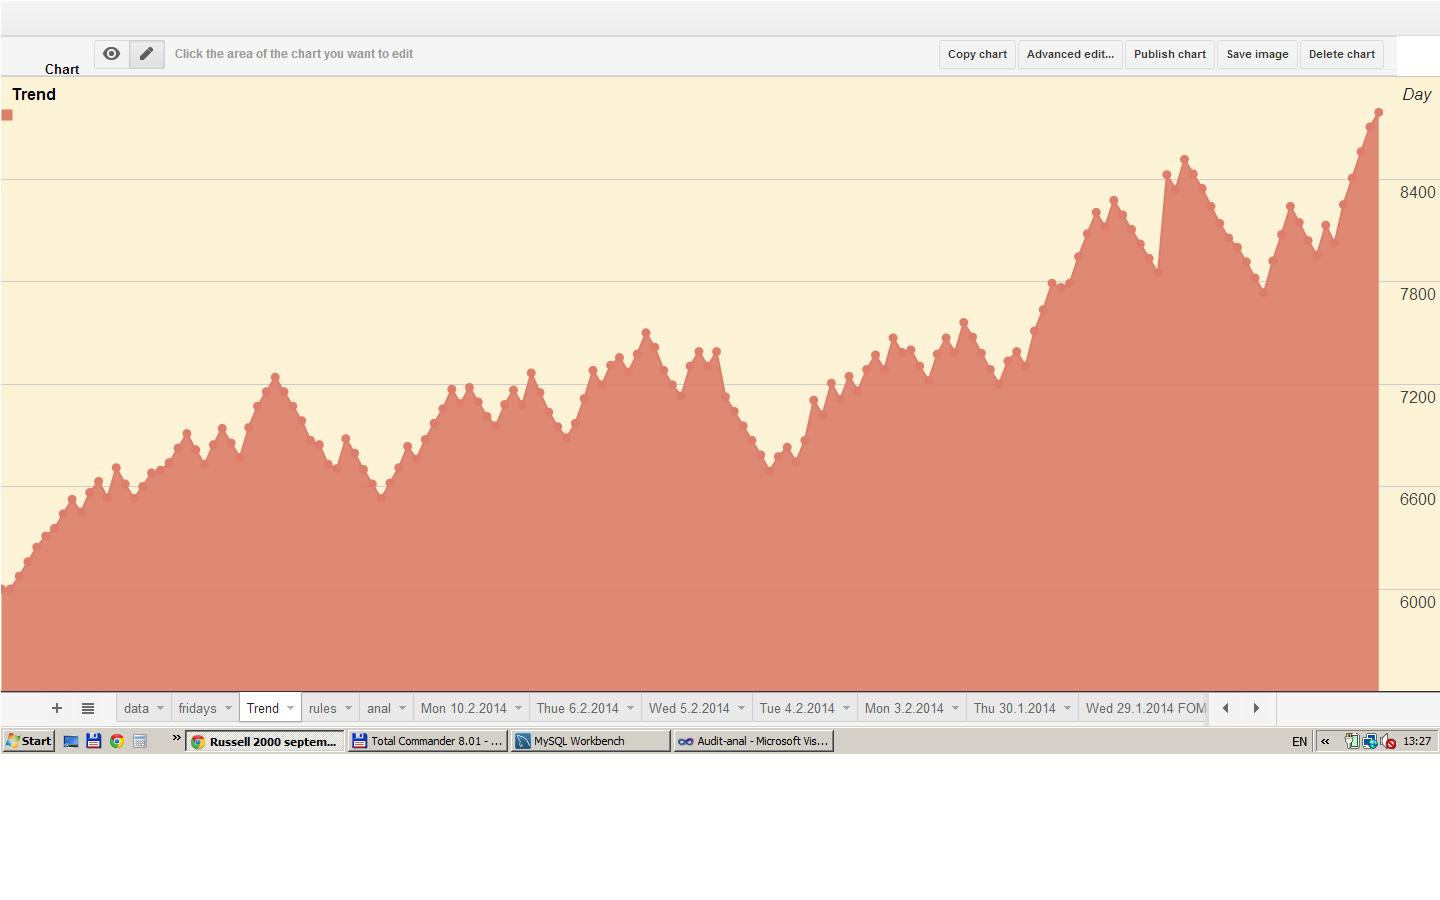Click Delete chart button
1440x900 pixels.
tap(1342, 54)
